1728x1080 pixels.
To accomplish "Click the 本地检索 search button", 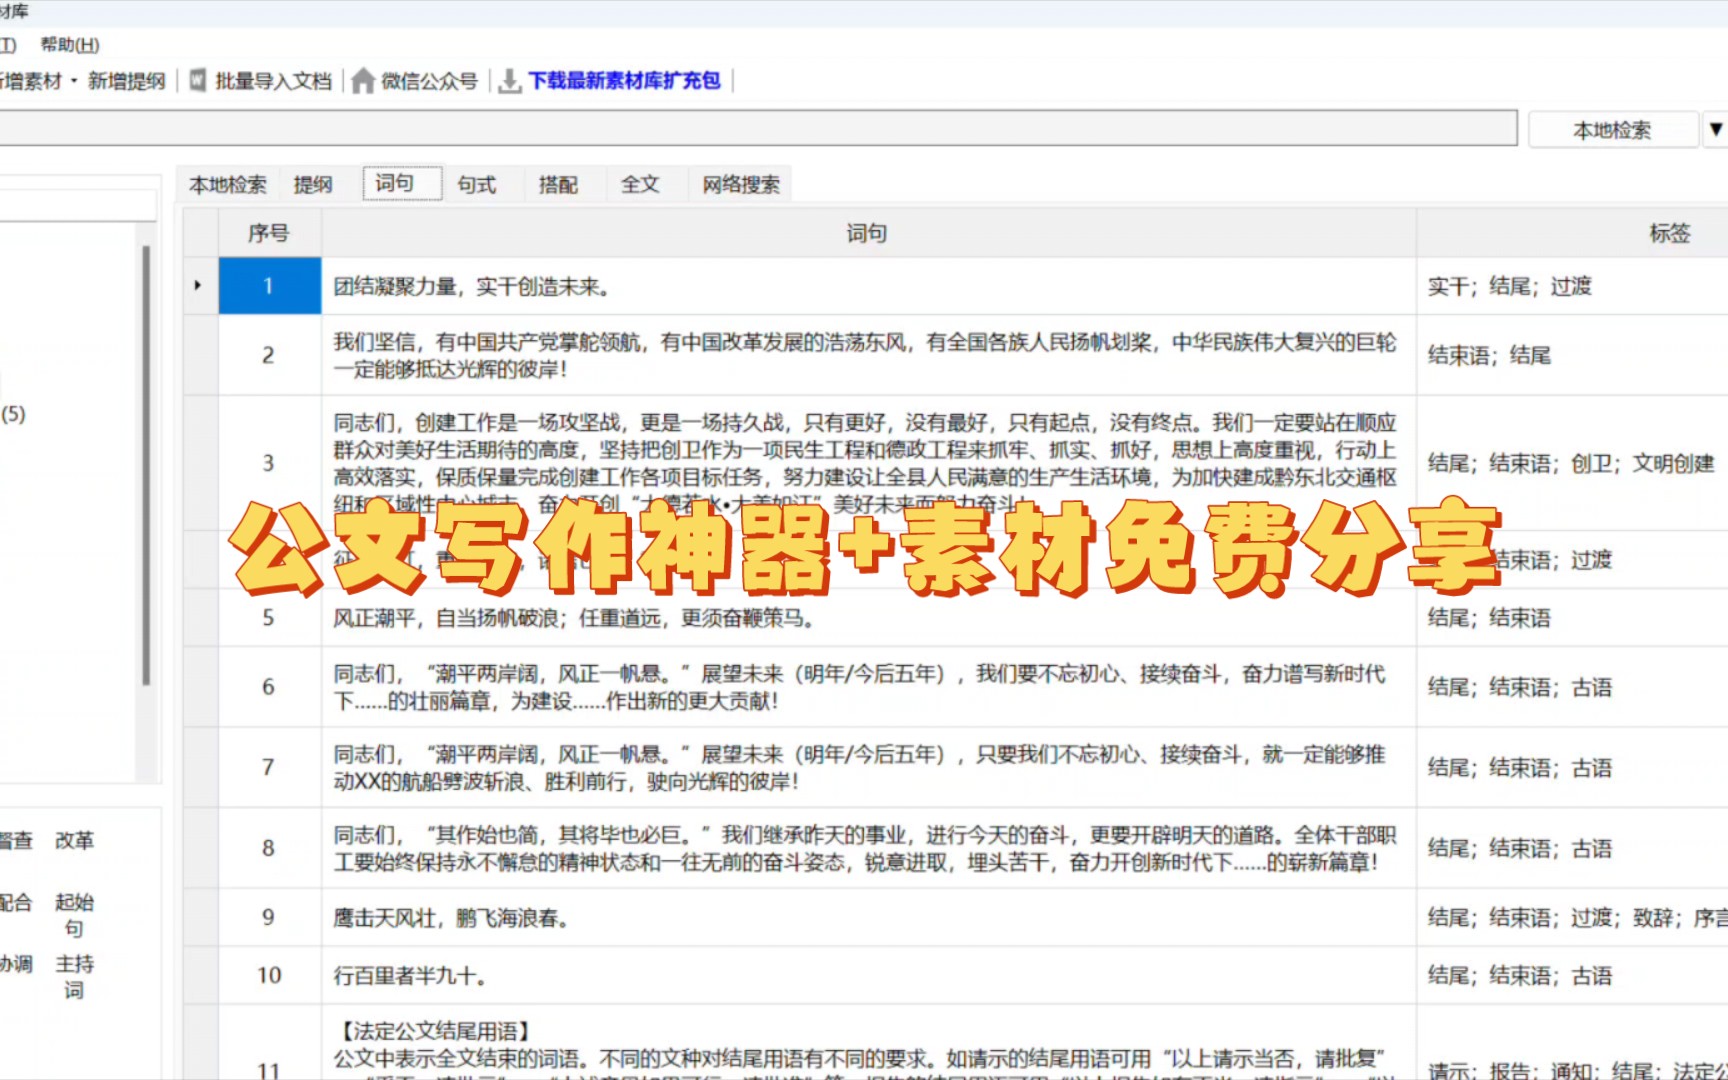I will (x=1613, y=129).
